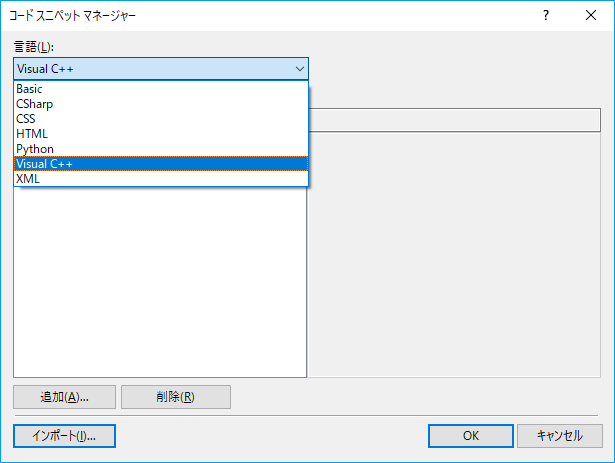Select Basic from the language list
Viewport: 615px width, 463px height.
click(x=161, y=89)
